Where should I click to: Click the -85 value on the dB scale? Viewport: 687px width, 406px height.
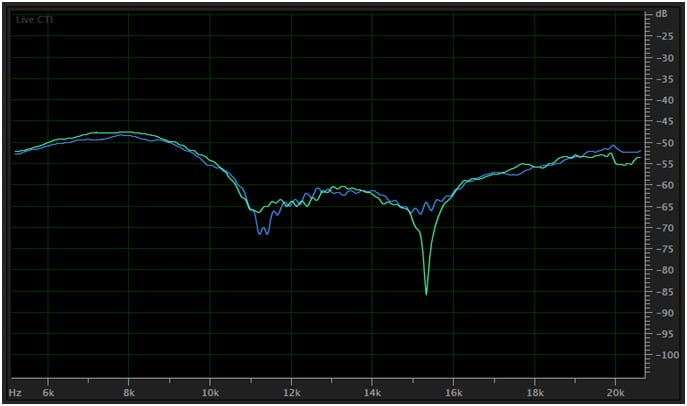661,291
